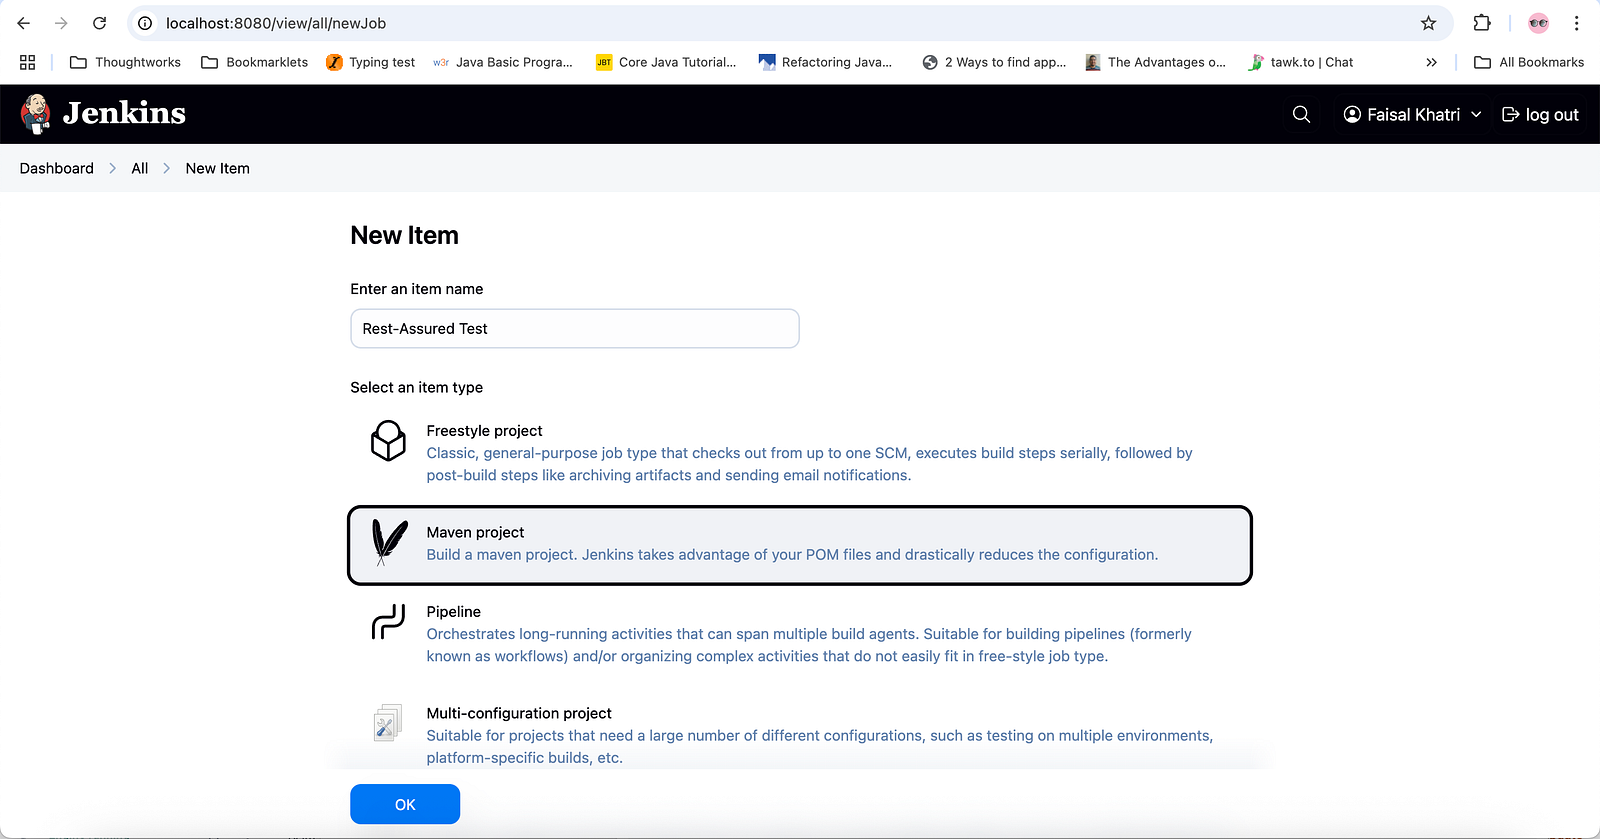
Task: Click the Pipeline pipe icon
Action: (388, 621)
